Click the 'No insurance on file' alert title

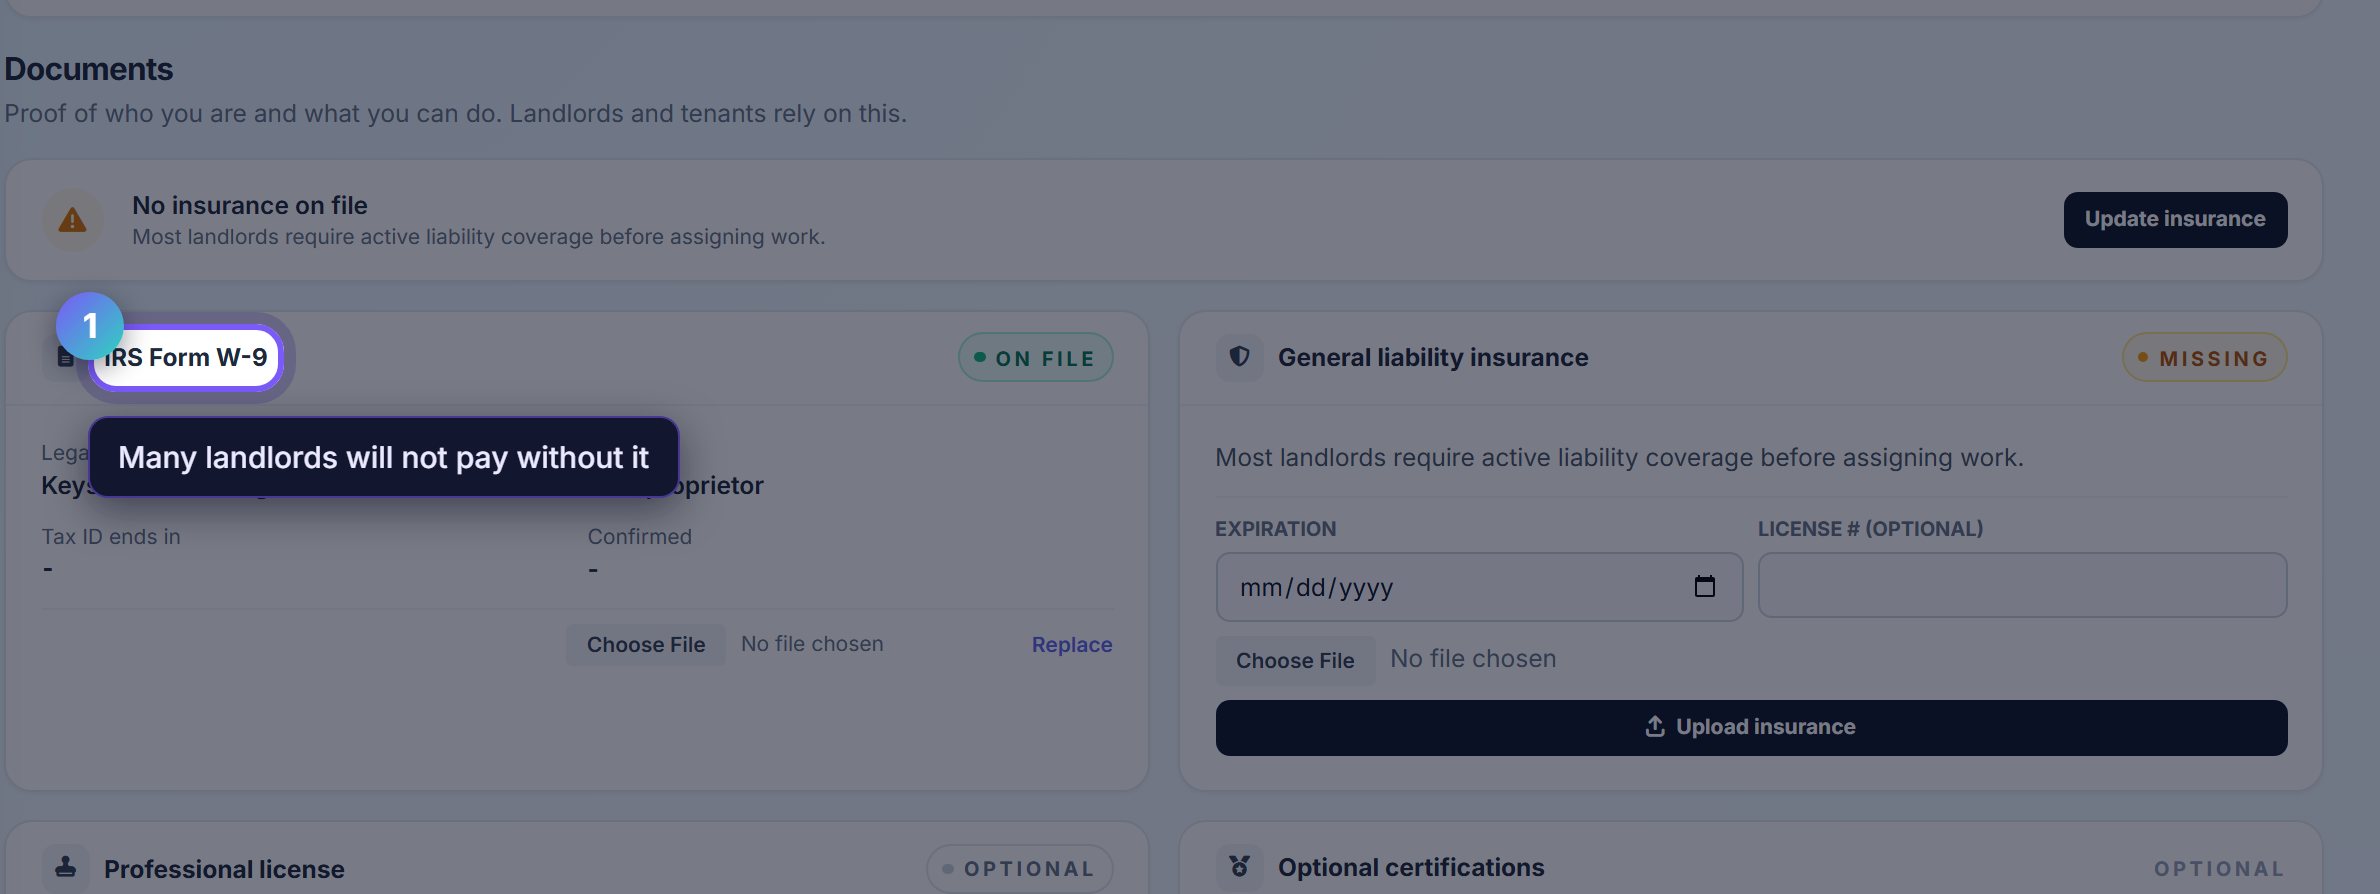click(250, 205)
